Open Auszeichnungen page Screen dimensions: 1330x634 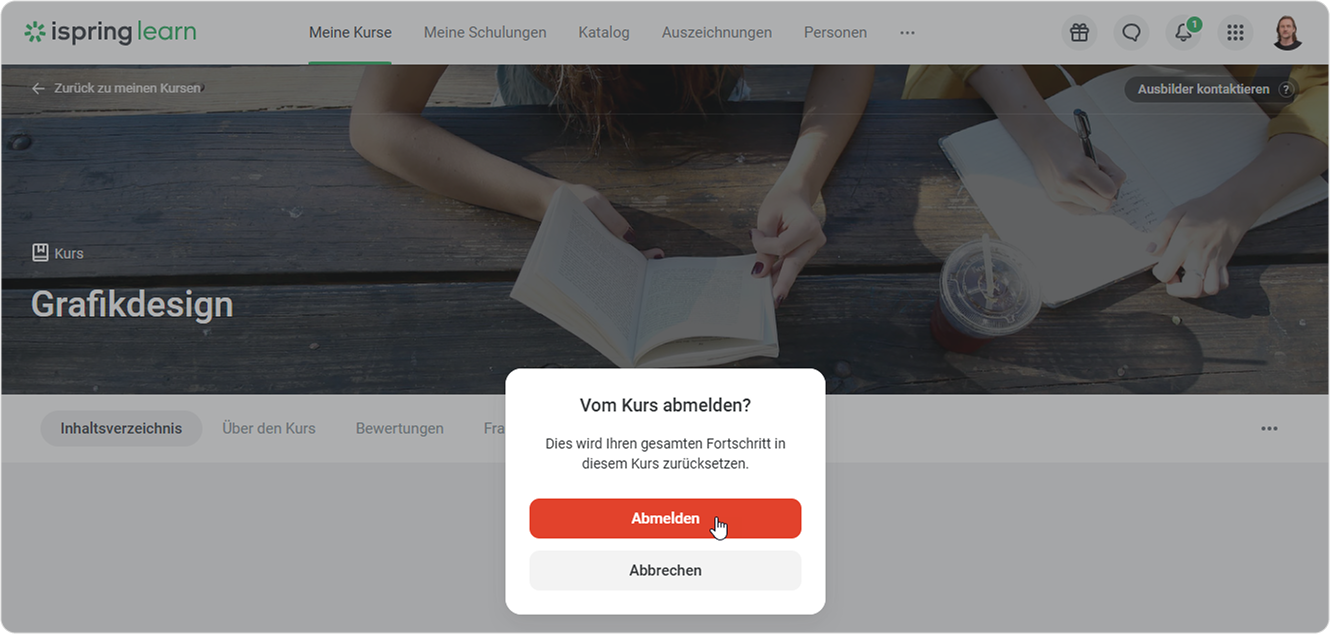coord(717,33)
